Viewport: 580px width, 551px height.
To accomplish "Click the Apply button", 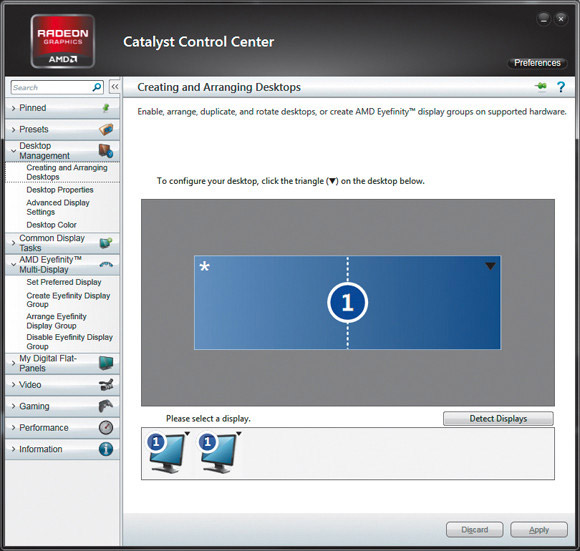I will (539, 530).
